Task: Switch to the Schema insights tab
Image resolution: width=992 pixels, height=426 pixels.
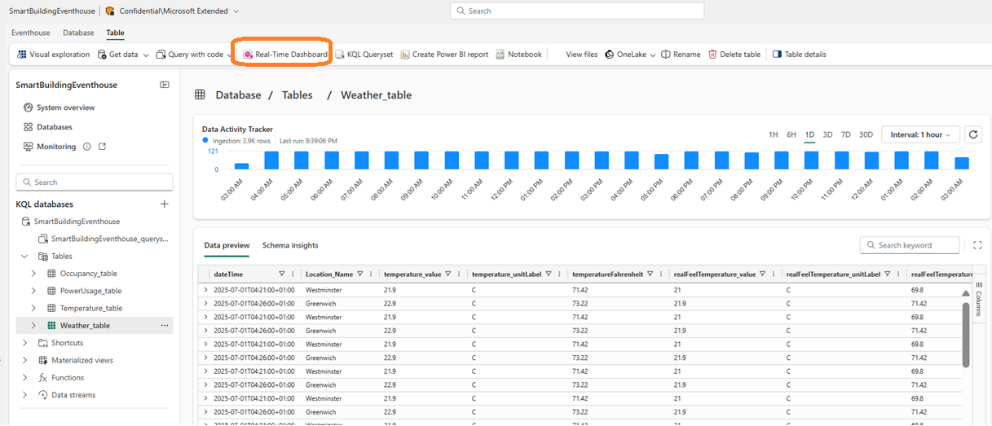Action: point(290,245)
